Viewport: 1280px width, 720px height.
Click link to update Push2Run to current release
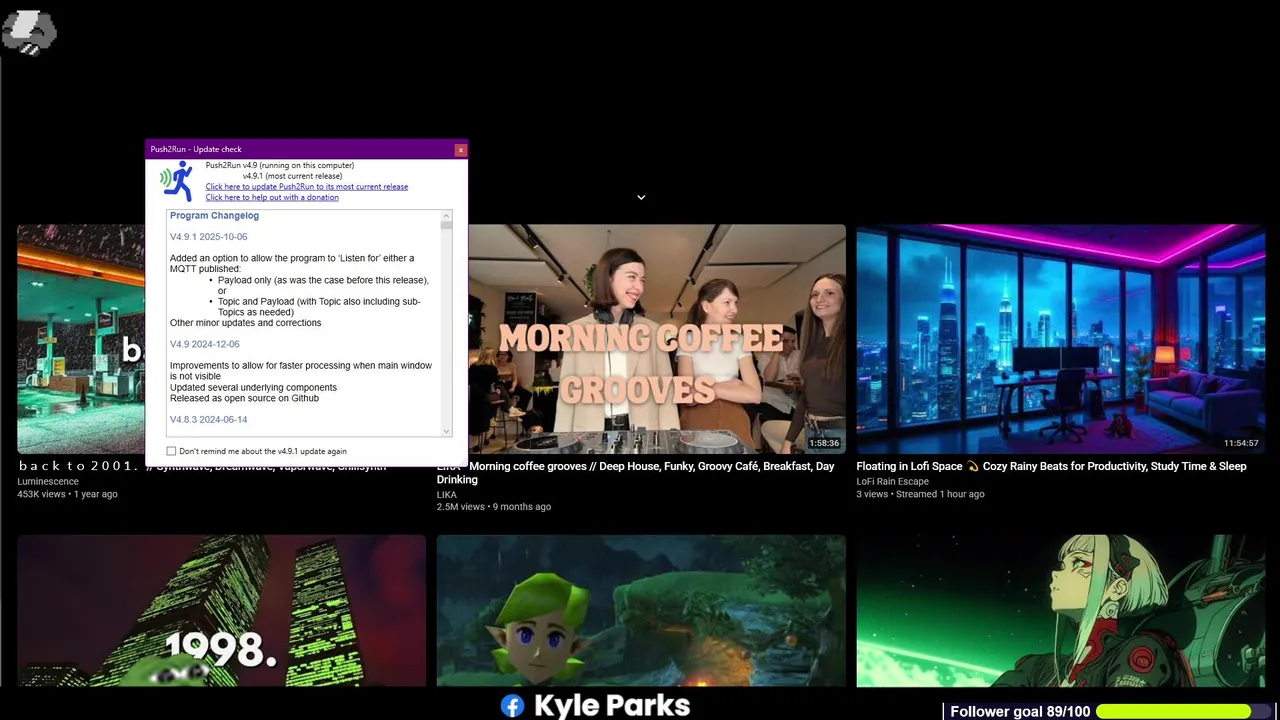pos(307,187)
